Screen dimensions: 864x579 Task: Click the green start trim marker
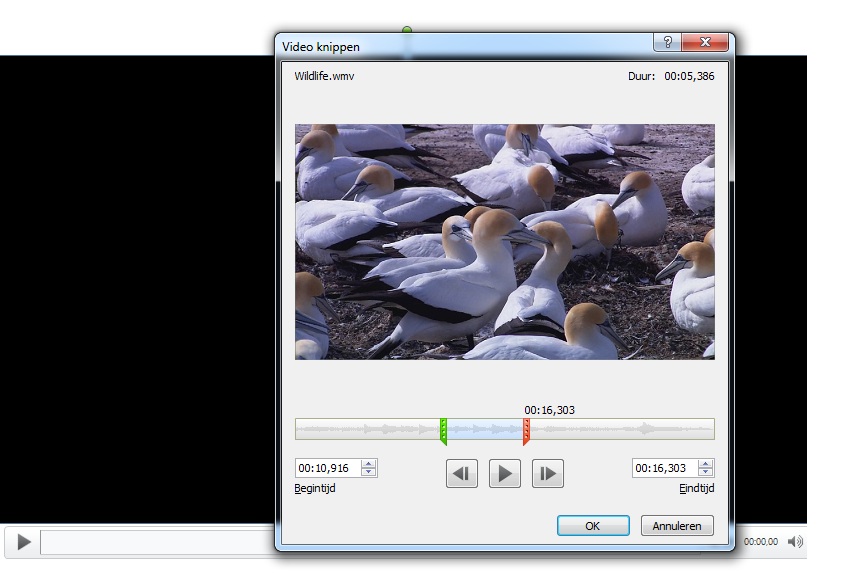(x=443, y=431)
